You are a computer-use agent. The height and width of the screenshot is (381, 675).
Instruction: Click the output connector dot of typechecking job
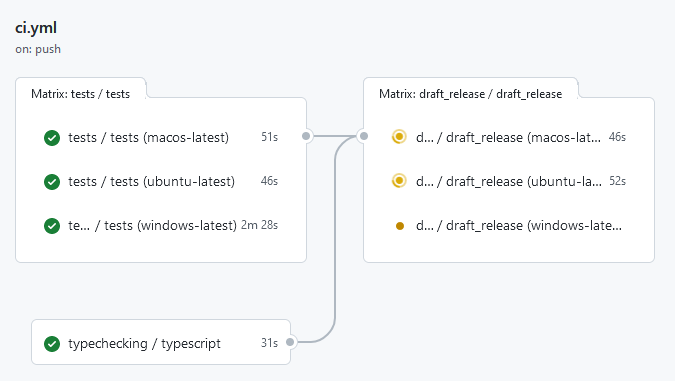click(290, 342)
